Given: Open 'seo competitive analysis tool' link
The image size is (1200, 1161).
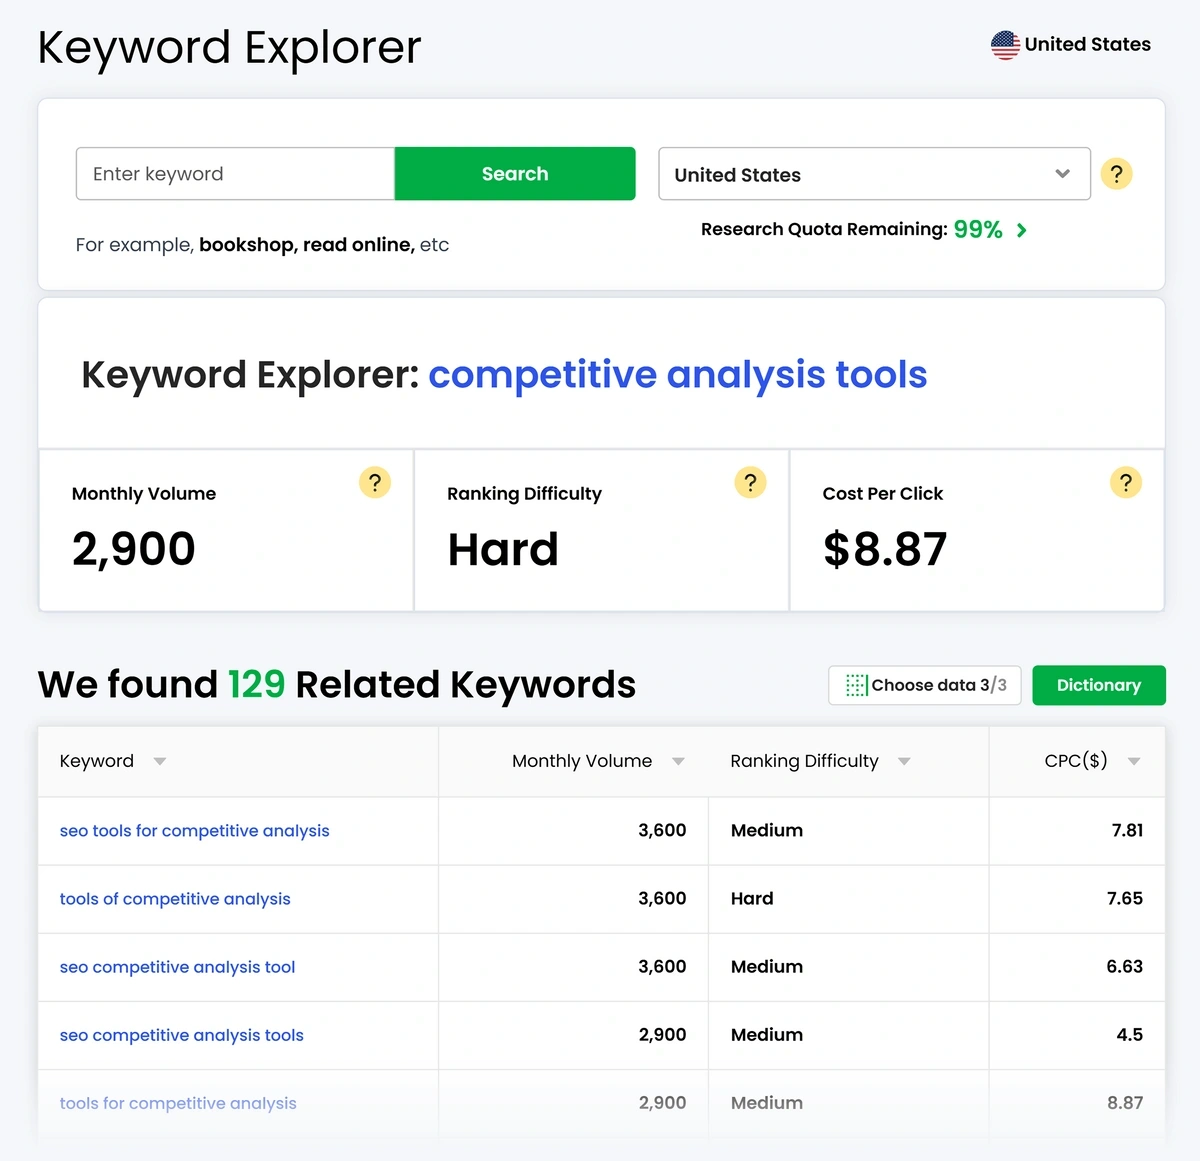Looking at the screenshot, I should (x=177, y=967).
